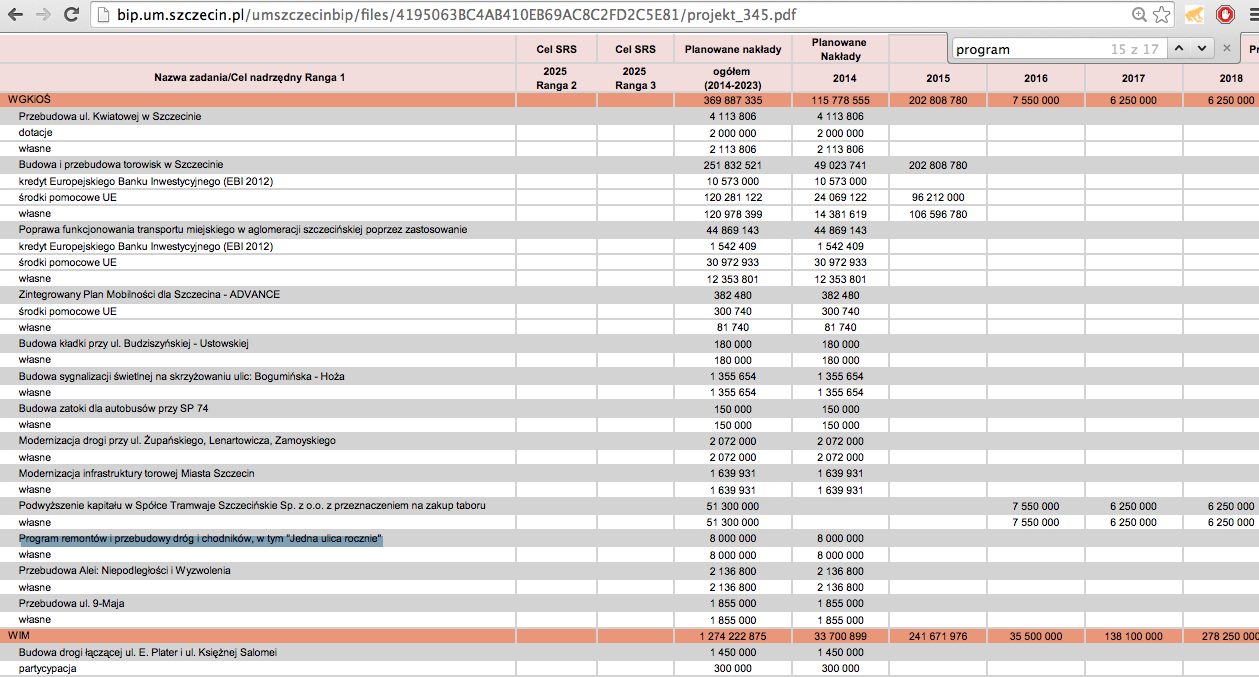Click the total value "30 972 933" under Poprawa funkcjonowania
Viewport: 1259px width, 677px height.
click(x=733, y=262)
